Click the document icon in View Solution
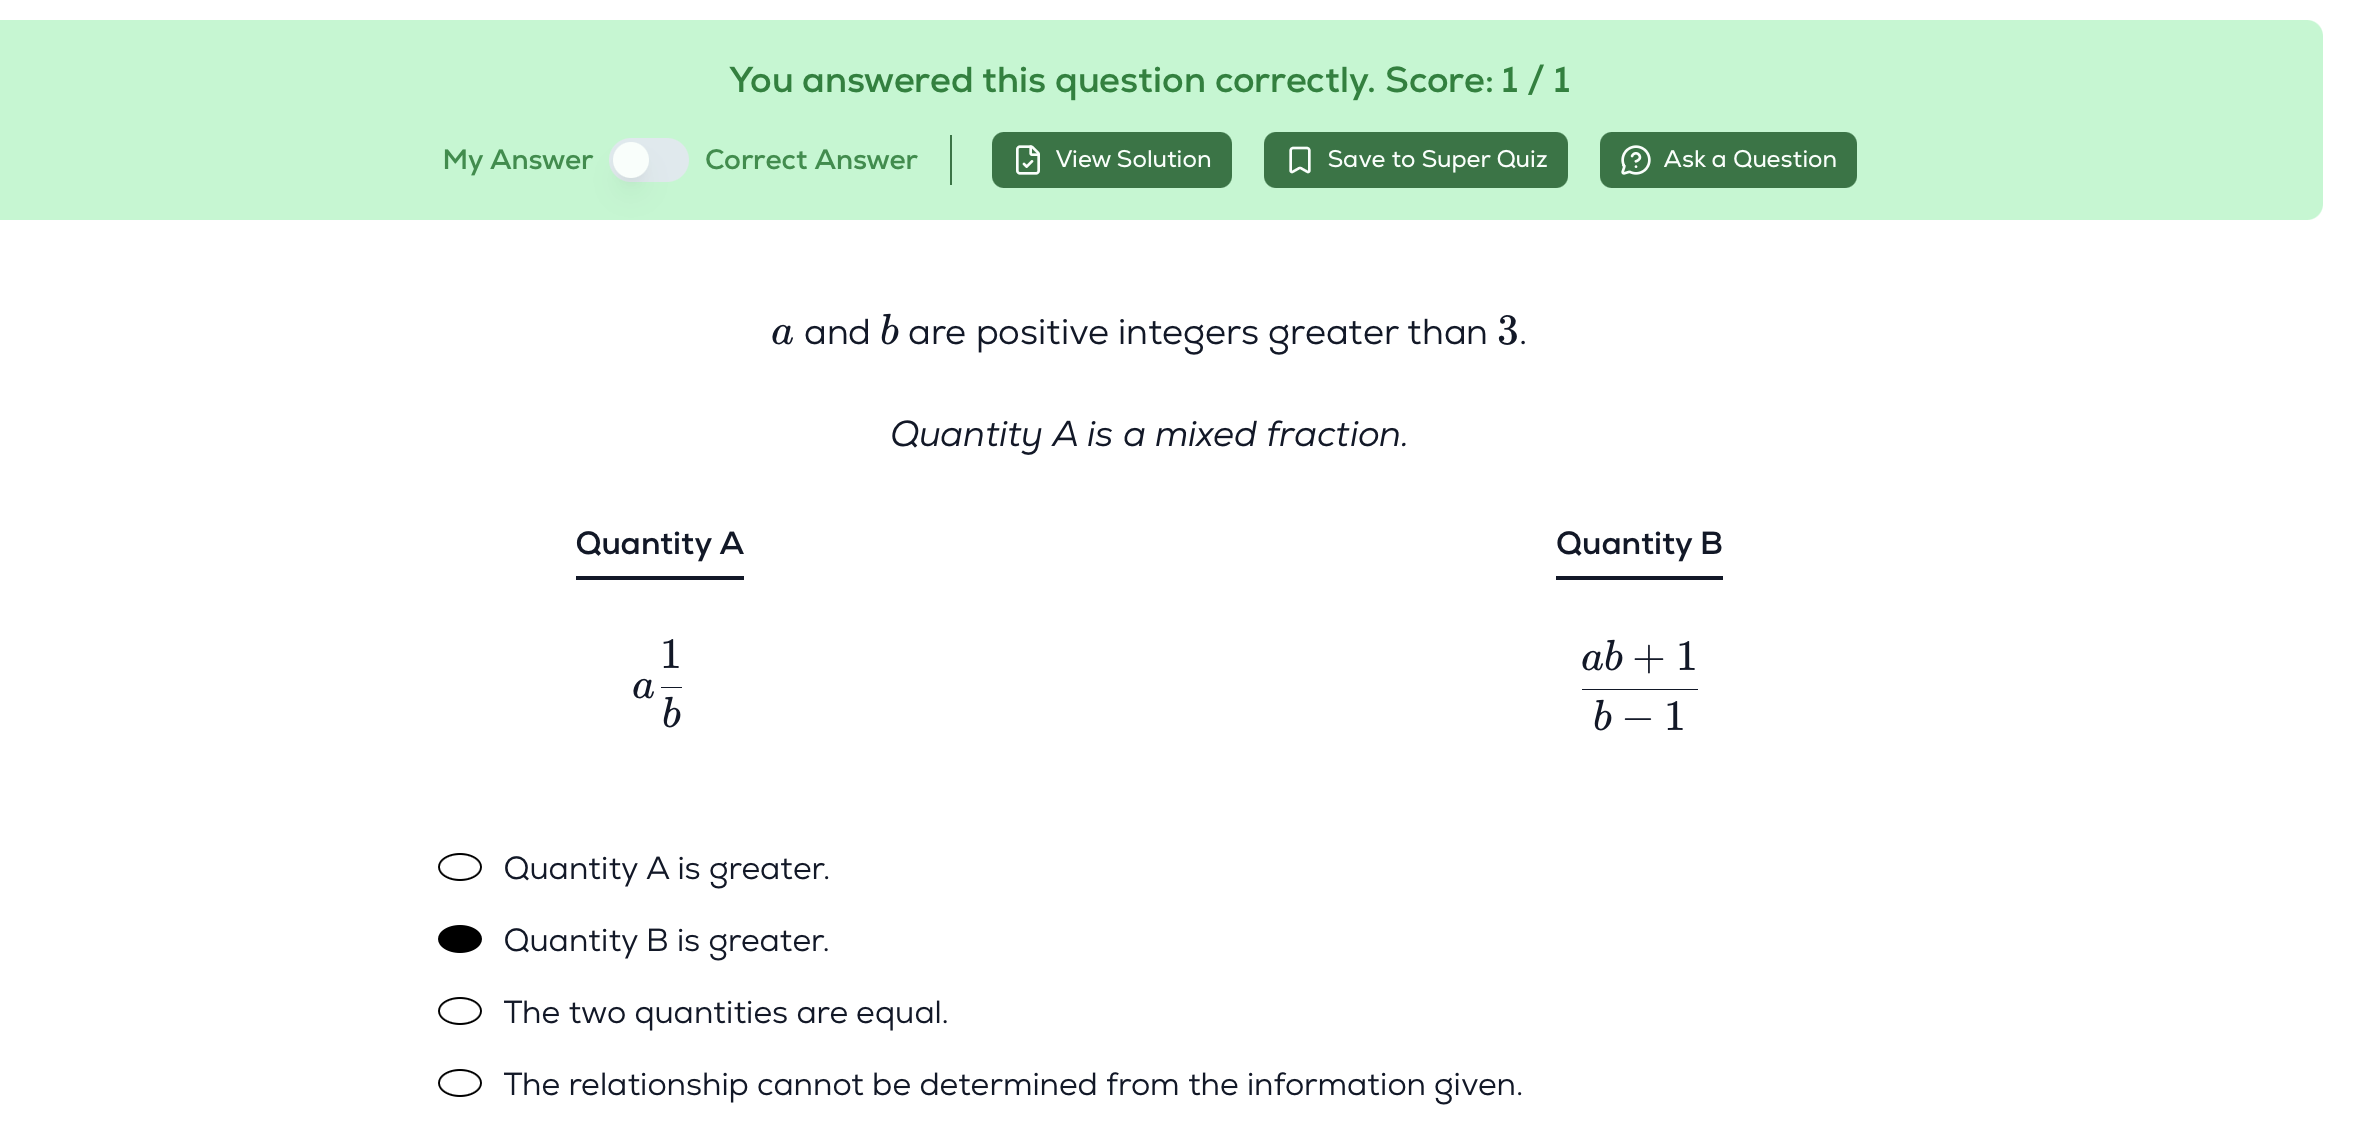Viewport: 2372px width, 1138px height. 1027,160
